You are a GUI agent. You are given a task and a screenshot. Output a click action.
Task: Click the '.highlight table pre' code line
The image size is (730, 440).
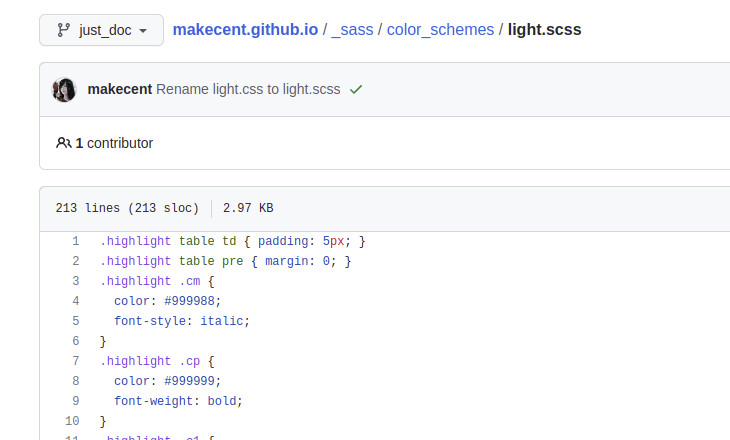pyautogui.click(x=225, y=261)
